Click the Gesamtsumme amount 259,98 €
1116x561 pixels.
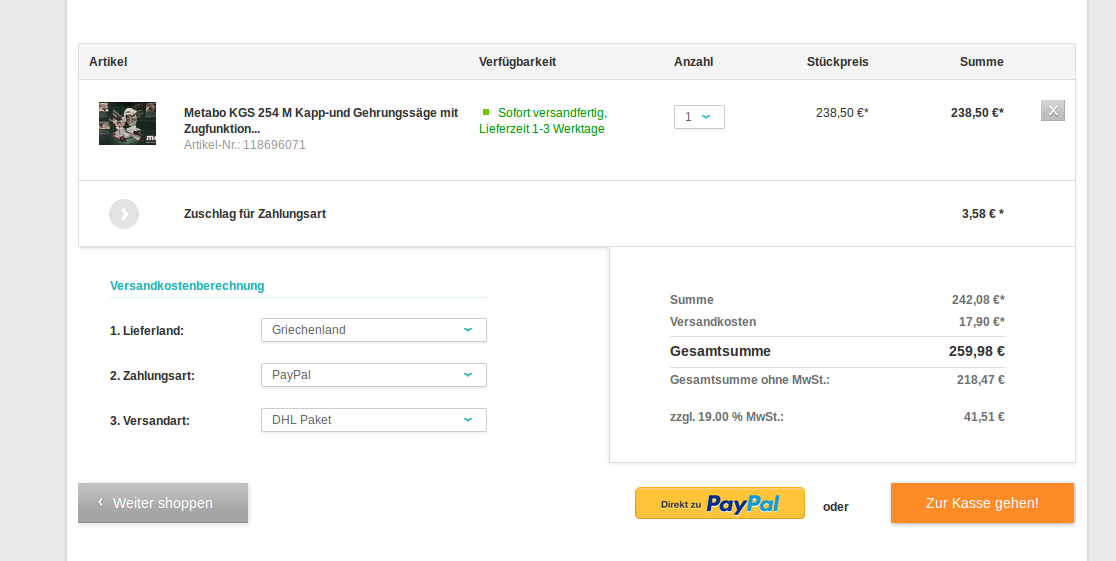tap(976, 351)
